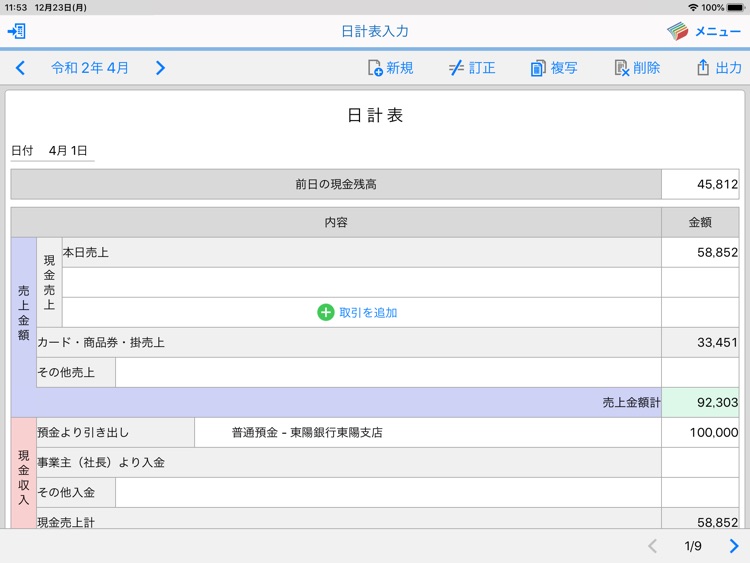Go to next page arrow at bottom
The height and width of the screenshot is (563, 750).
tap(734, 546)
